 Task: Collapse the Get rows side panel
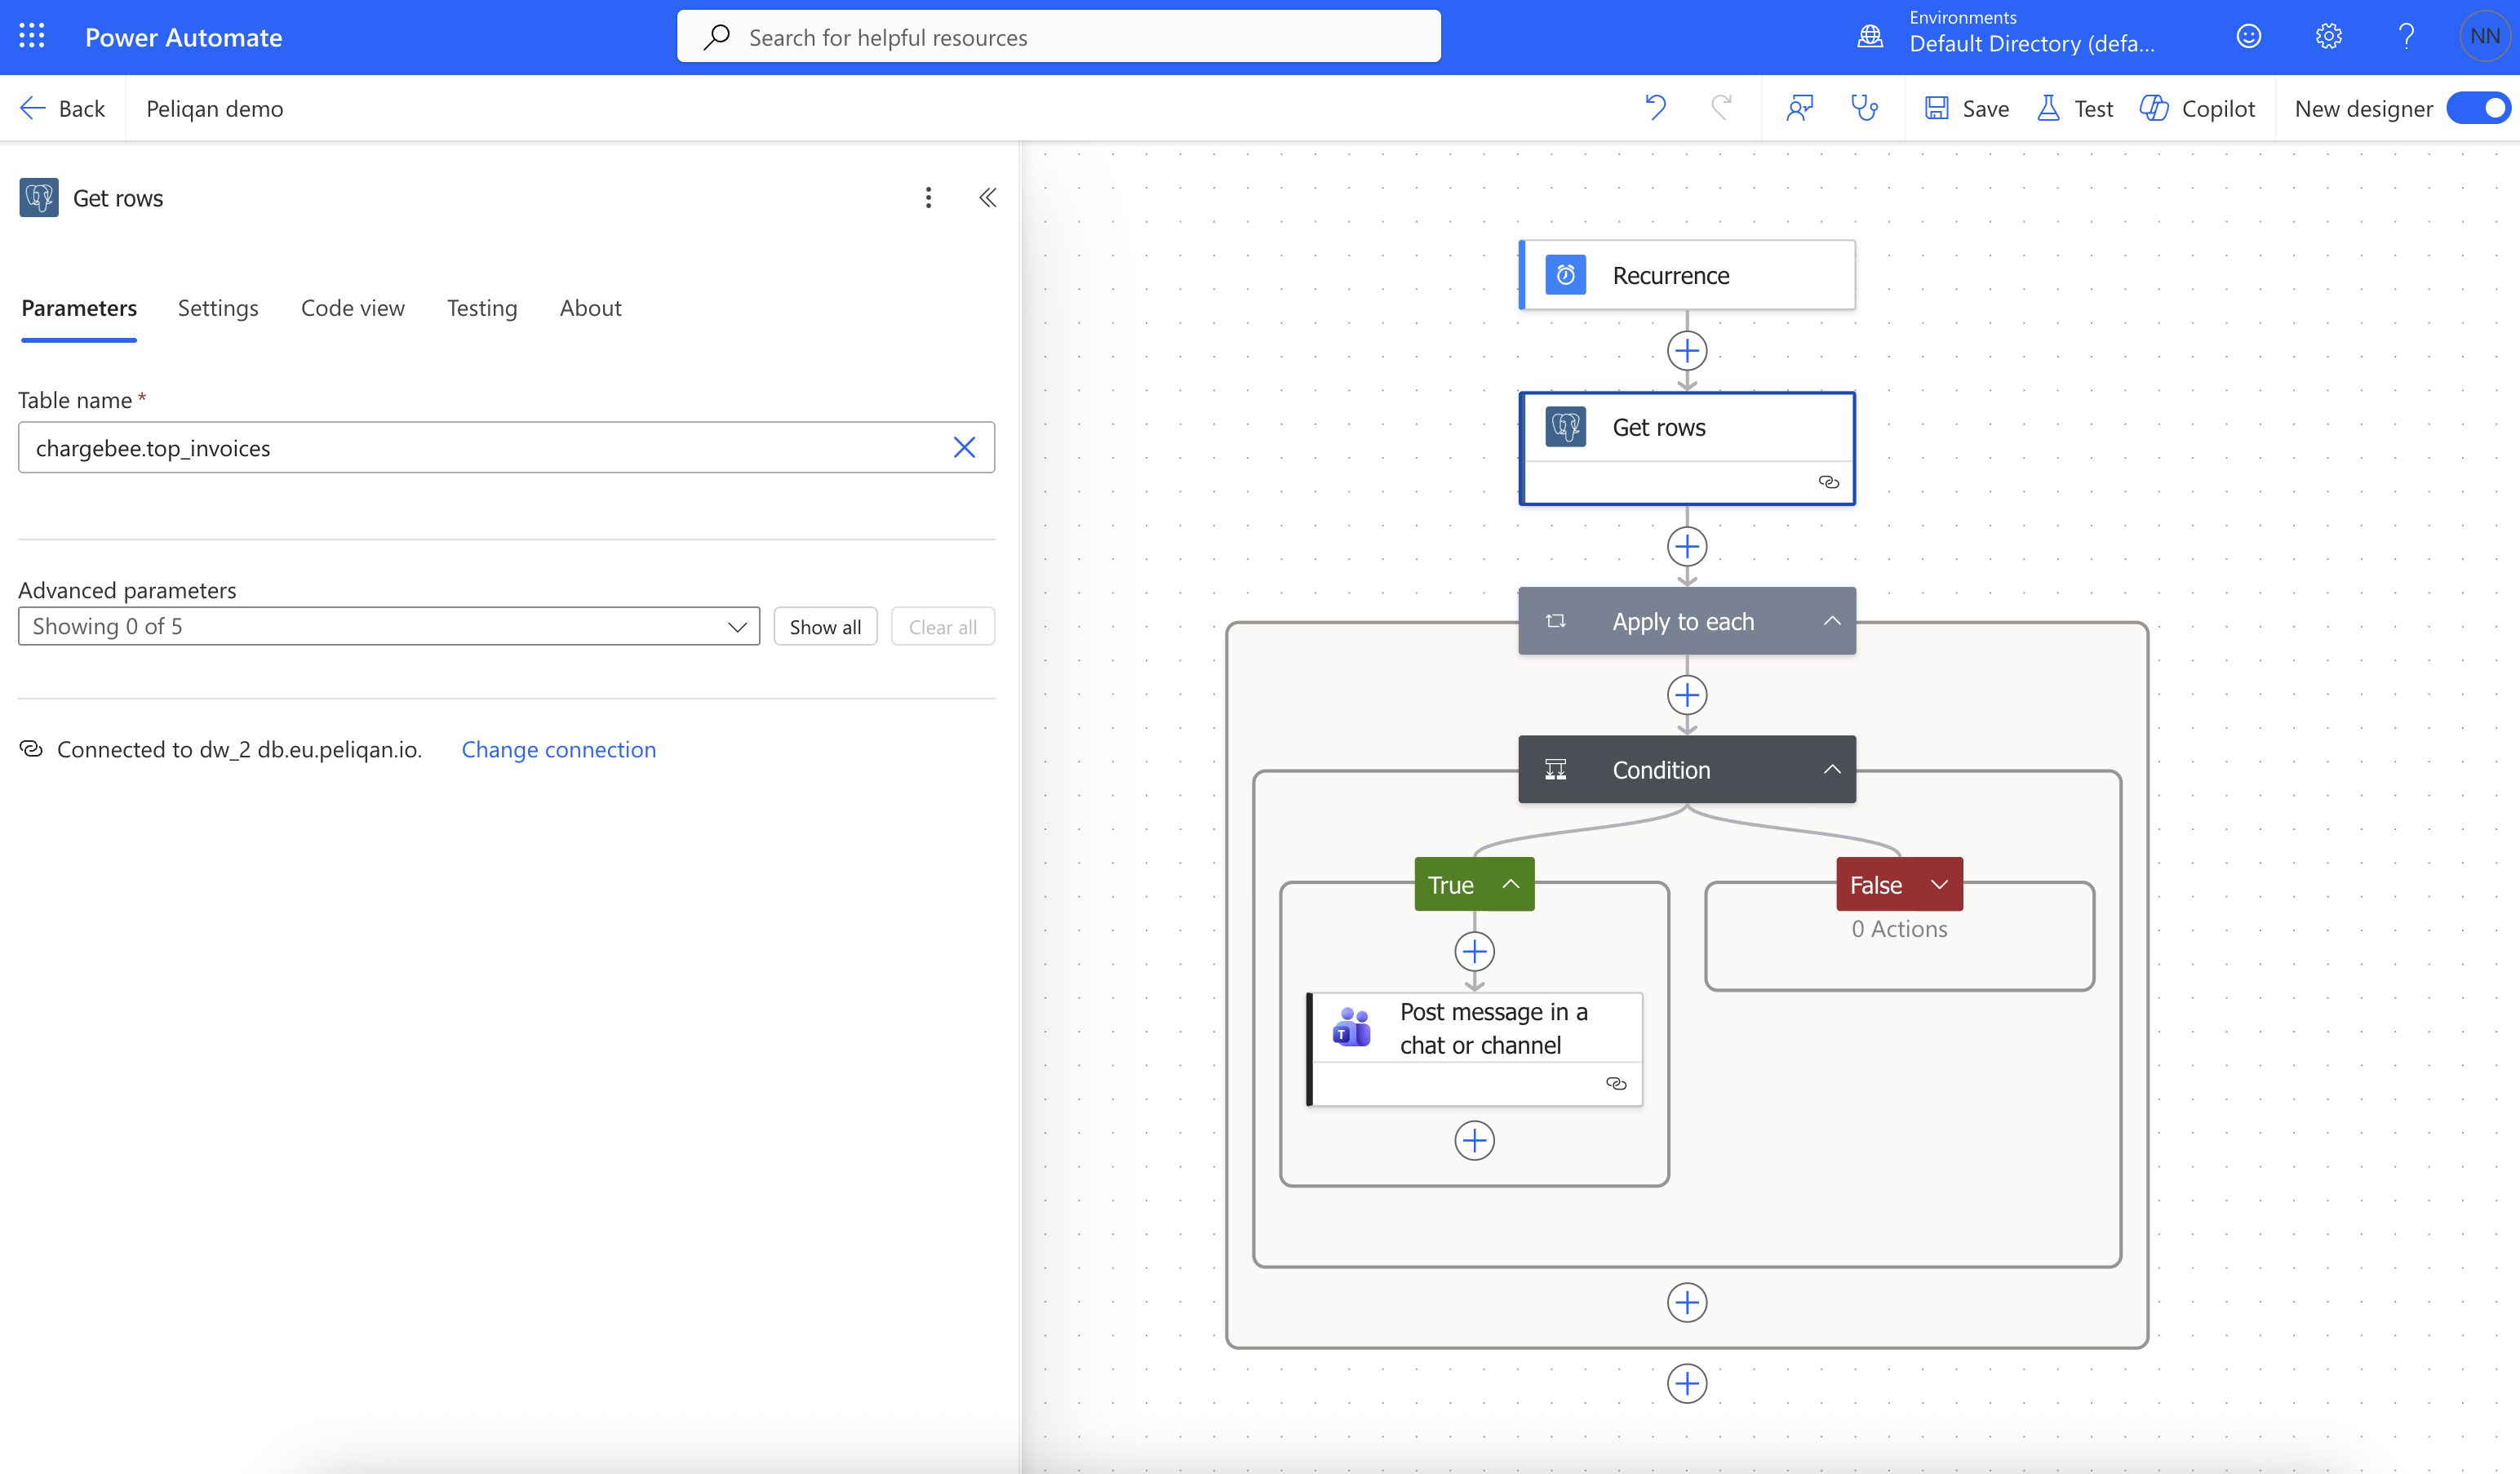pos(987,198)
